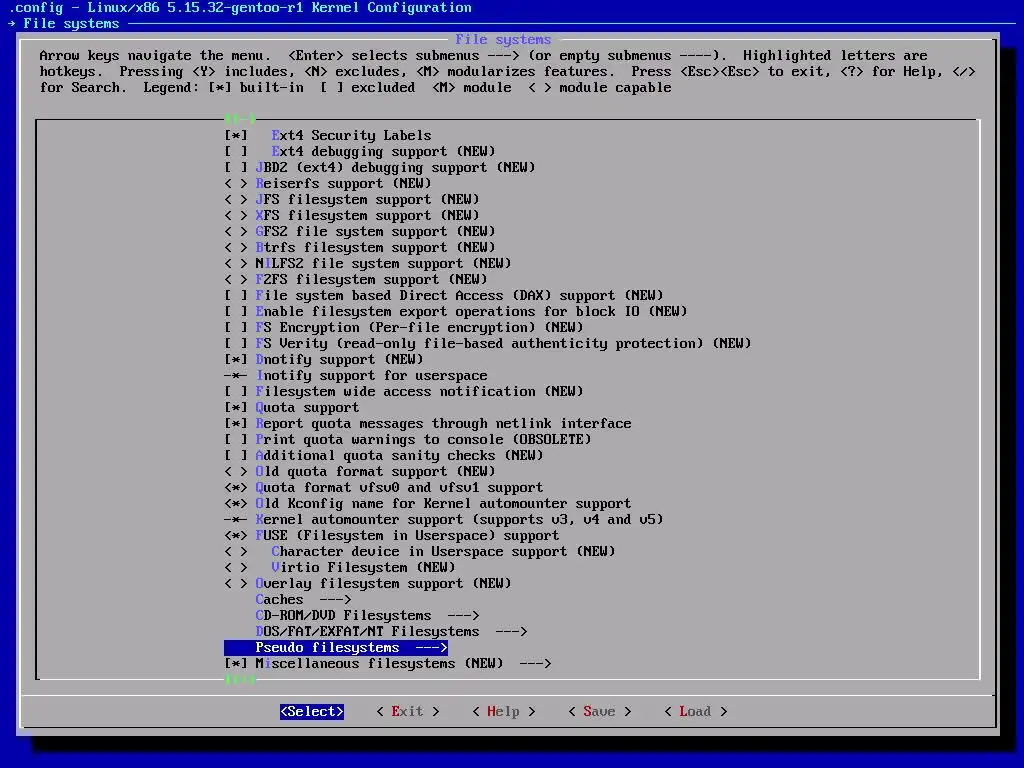This screenshot has height=768, width=1024.
Task: Toggle Print quota warnings to console
Action: click(408, 440)
